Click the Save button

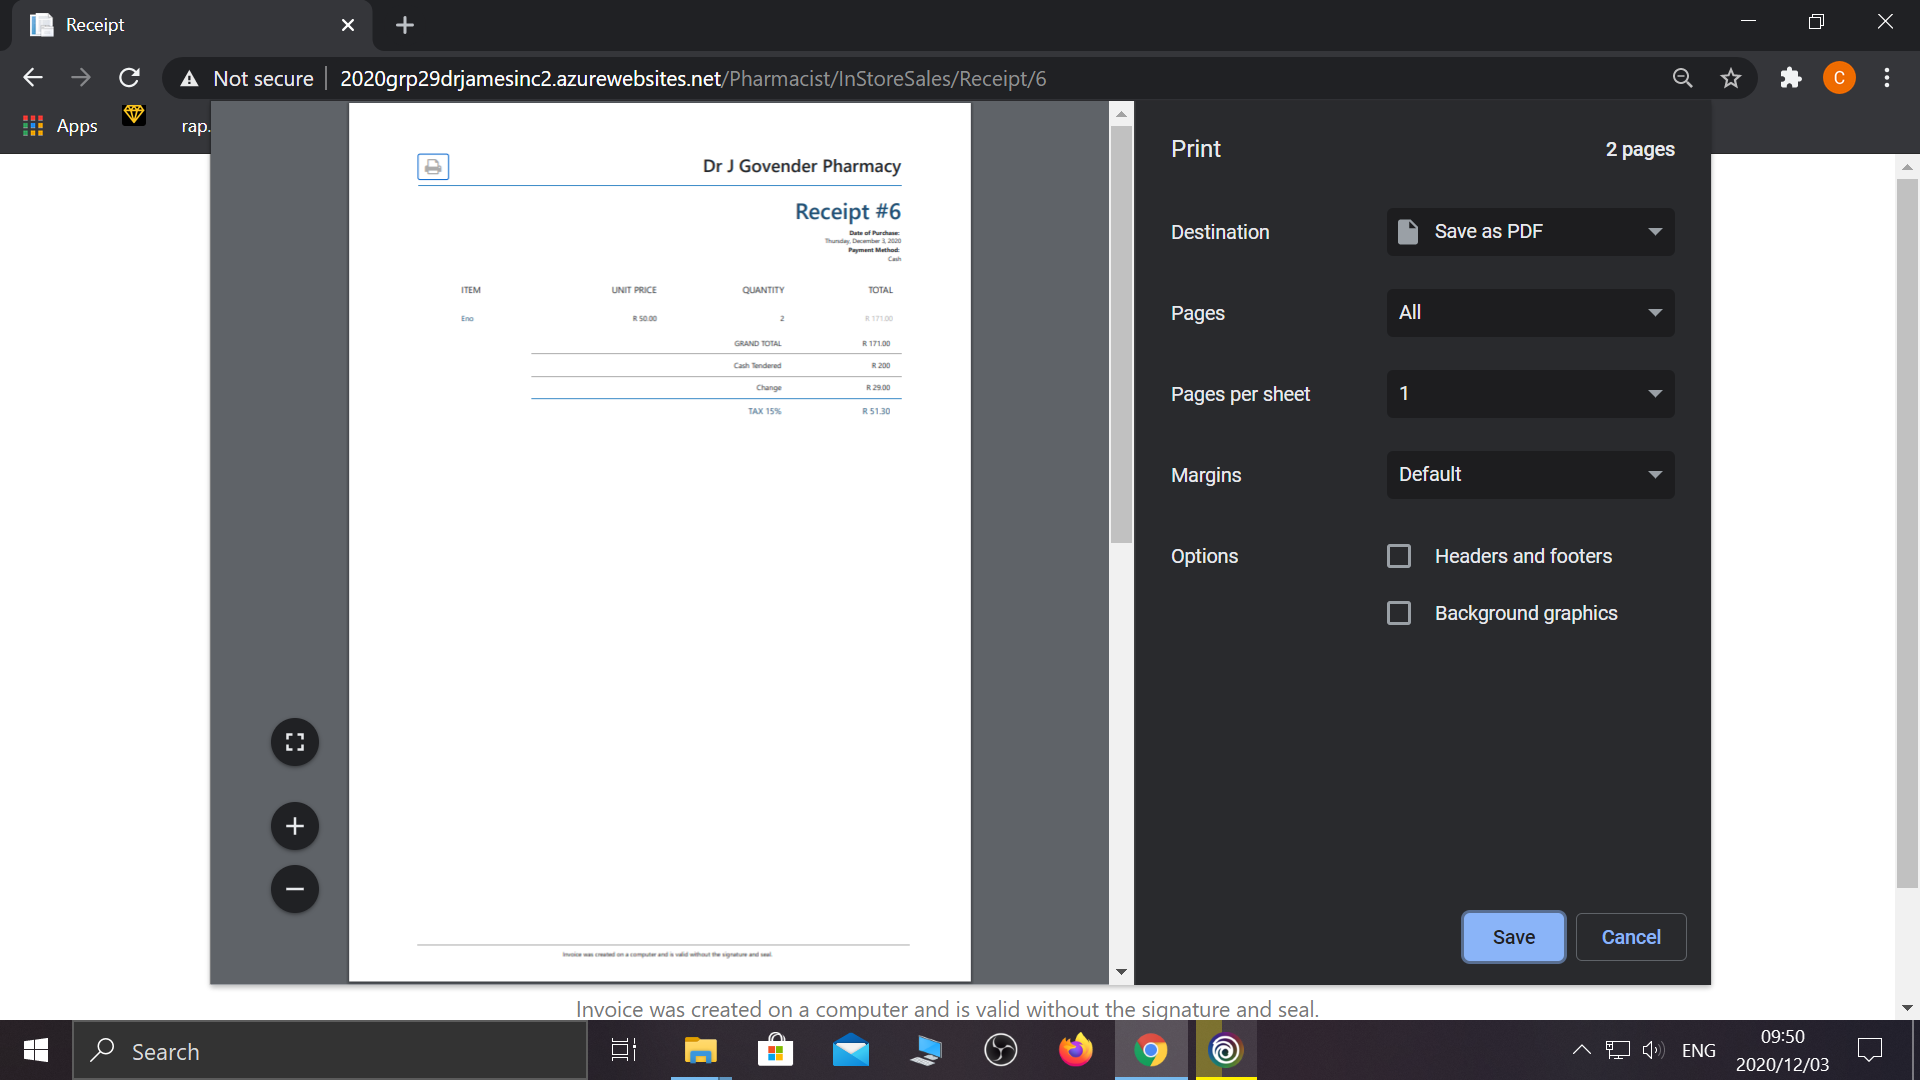1513,937
